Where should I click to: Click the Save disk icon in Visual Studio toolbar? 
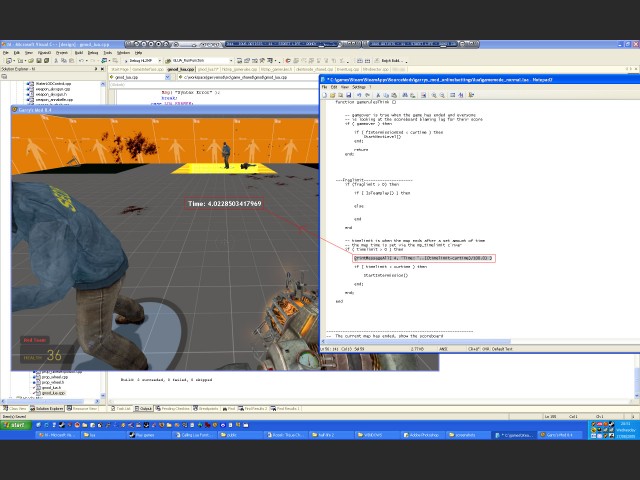pyautogui.click(x=39, y=61)
